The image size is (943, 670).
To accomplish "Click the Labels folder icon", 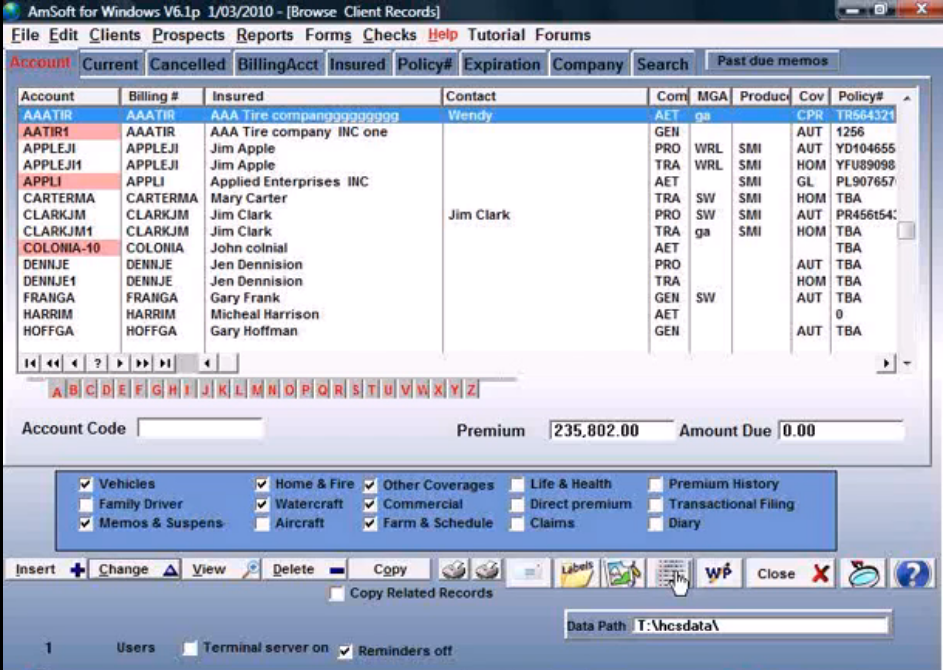I will click(577, 571).
